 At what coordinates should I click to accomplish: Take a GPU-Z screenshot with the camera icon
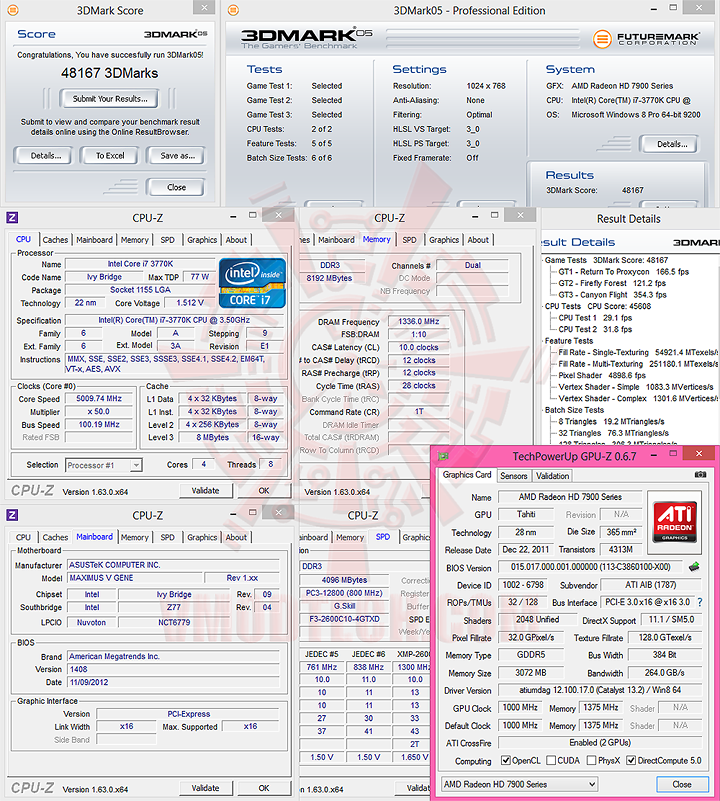(x=700, y=475)
